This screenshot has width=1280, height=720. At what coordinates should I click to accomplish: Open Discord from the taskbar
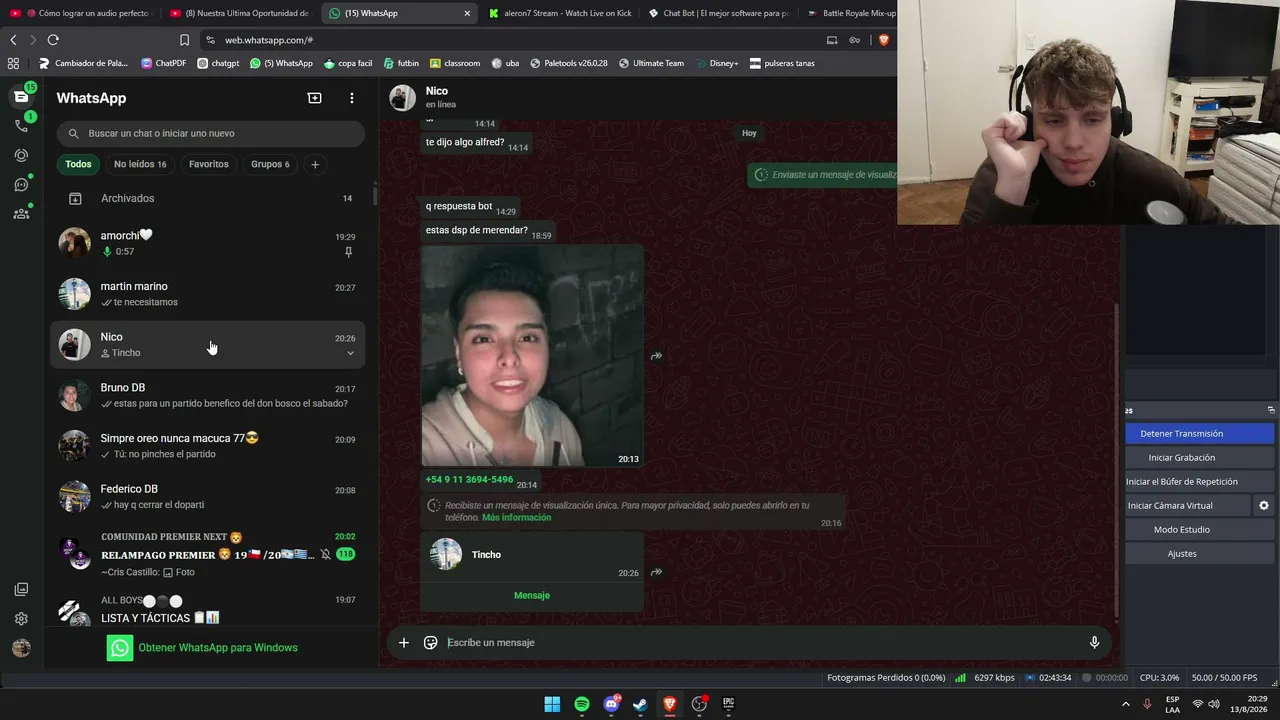click(611, 704)
